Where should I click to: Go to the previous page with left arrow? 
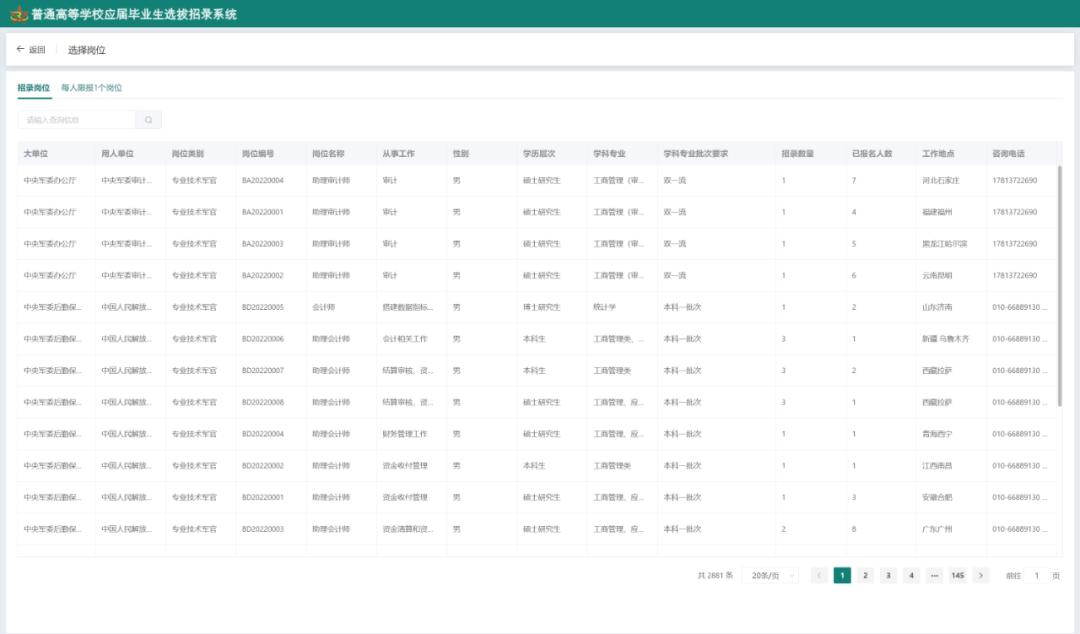(819, 575)
